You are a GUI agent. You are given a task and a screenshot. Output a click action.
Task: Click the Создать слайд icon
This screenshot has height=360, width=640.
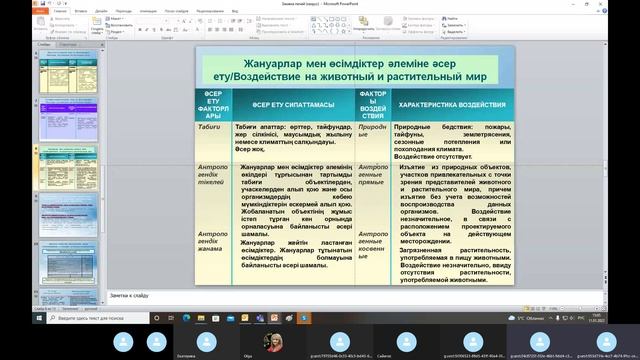[x=97, y=21]
